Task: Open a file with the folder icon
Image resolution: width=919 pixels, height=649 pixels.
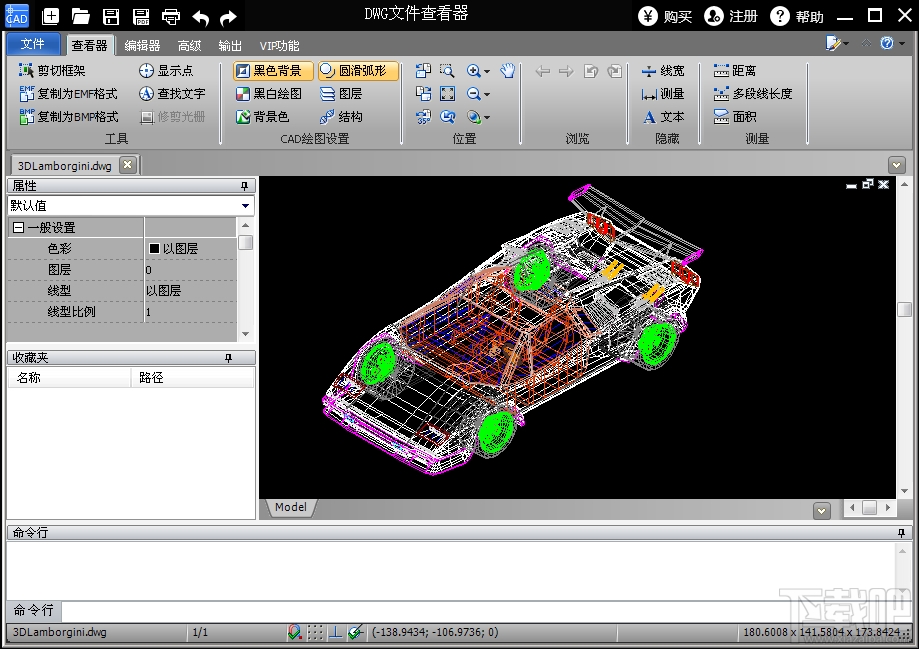Action: coord(80,16)
